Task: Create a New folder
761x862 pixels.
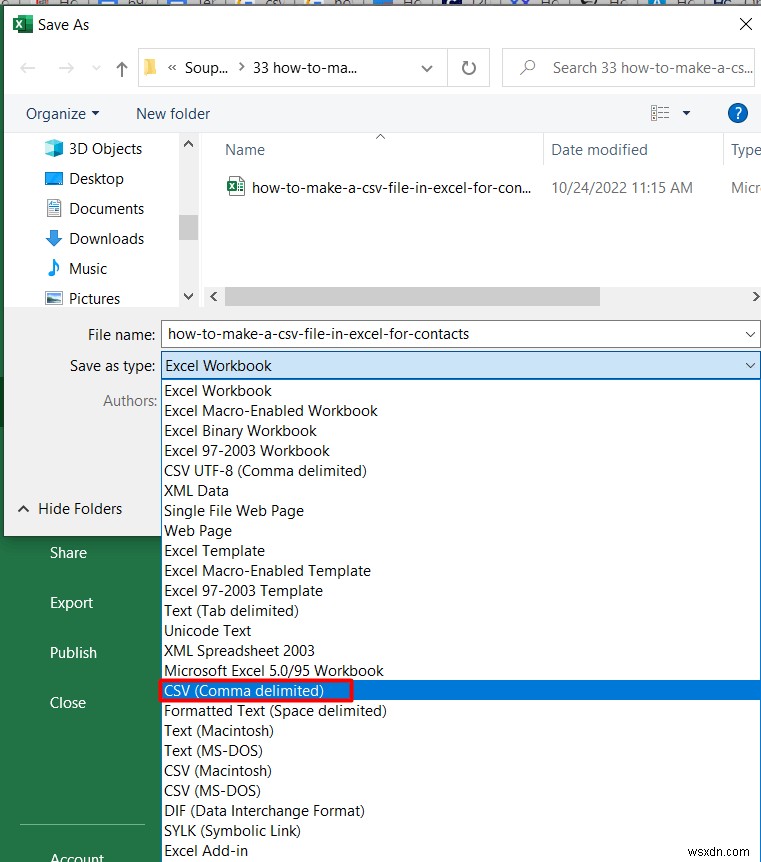Action: (x=172, y=113)
